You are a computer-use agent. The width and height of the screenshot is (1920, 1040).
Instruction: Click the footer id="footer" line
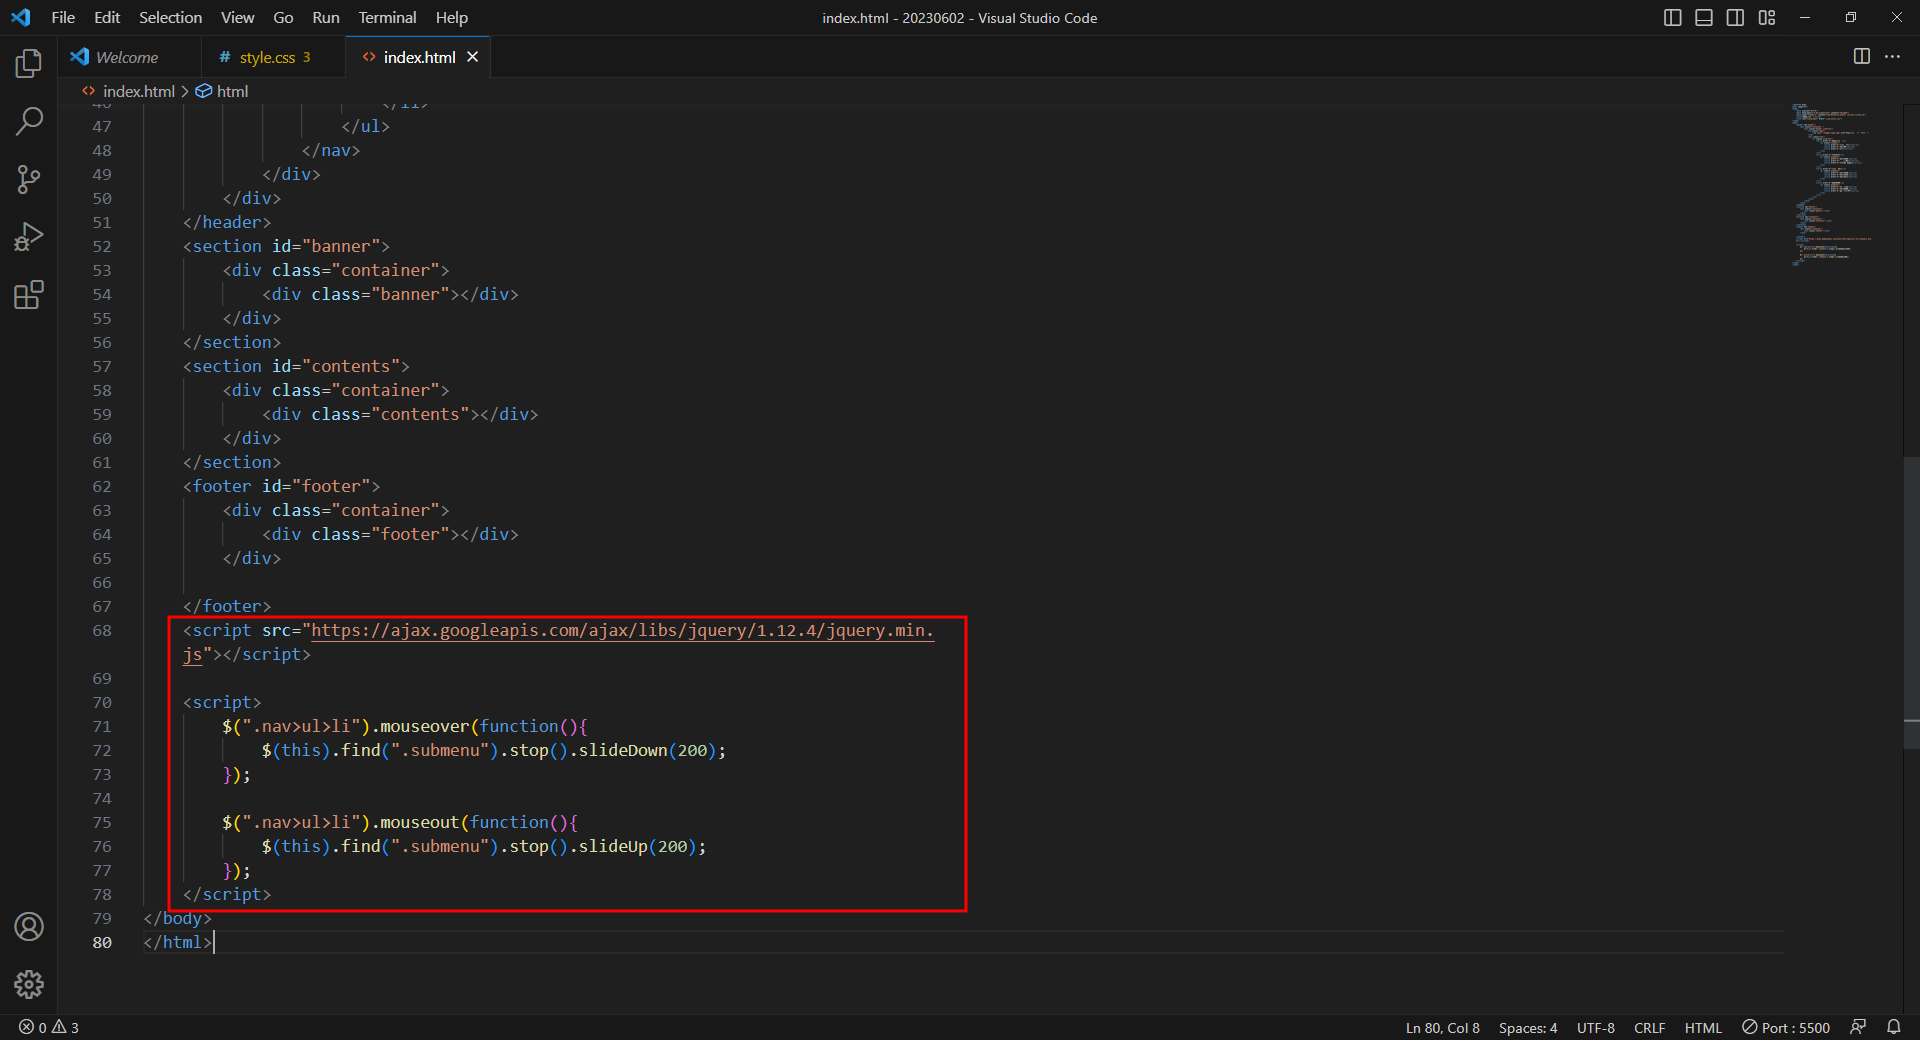[281, 486]
